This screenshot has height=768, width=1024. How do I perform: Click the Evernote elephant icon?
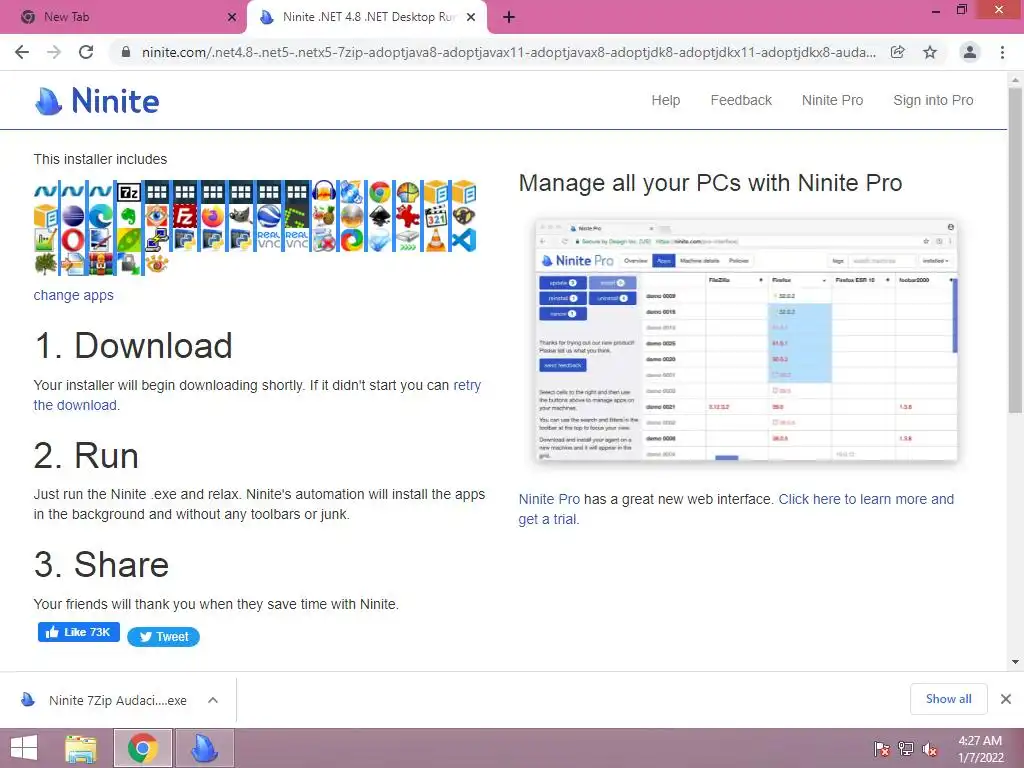coord(128,216)
